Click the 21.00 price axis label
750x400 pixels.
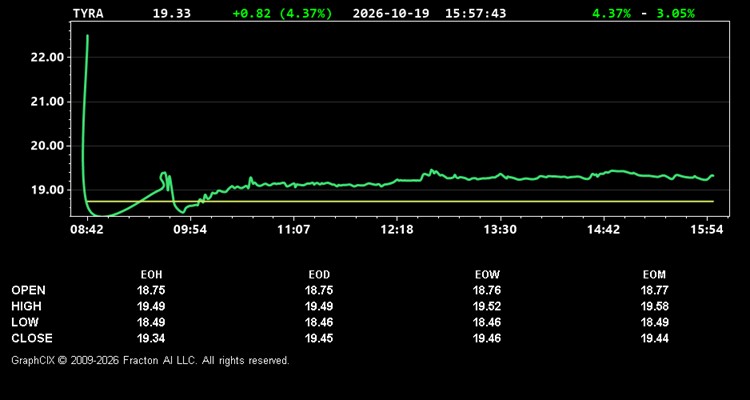[x=47, y=101]
